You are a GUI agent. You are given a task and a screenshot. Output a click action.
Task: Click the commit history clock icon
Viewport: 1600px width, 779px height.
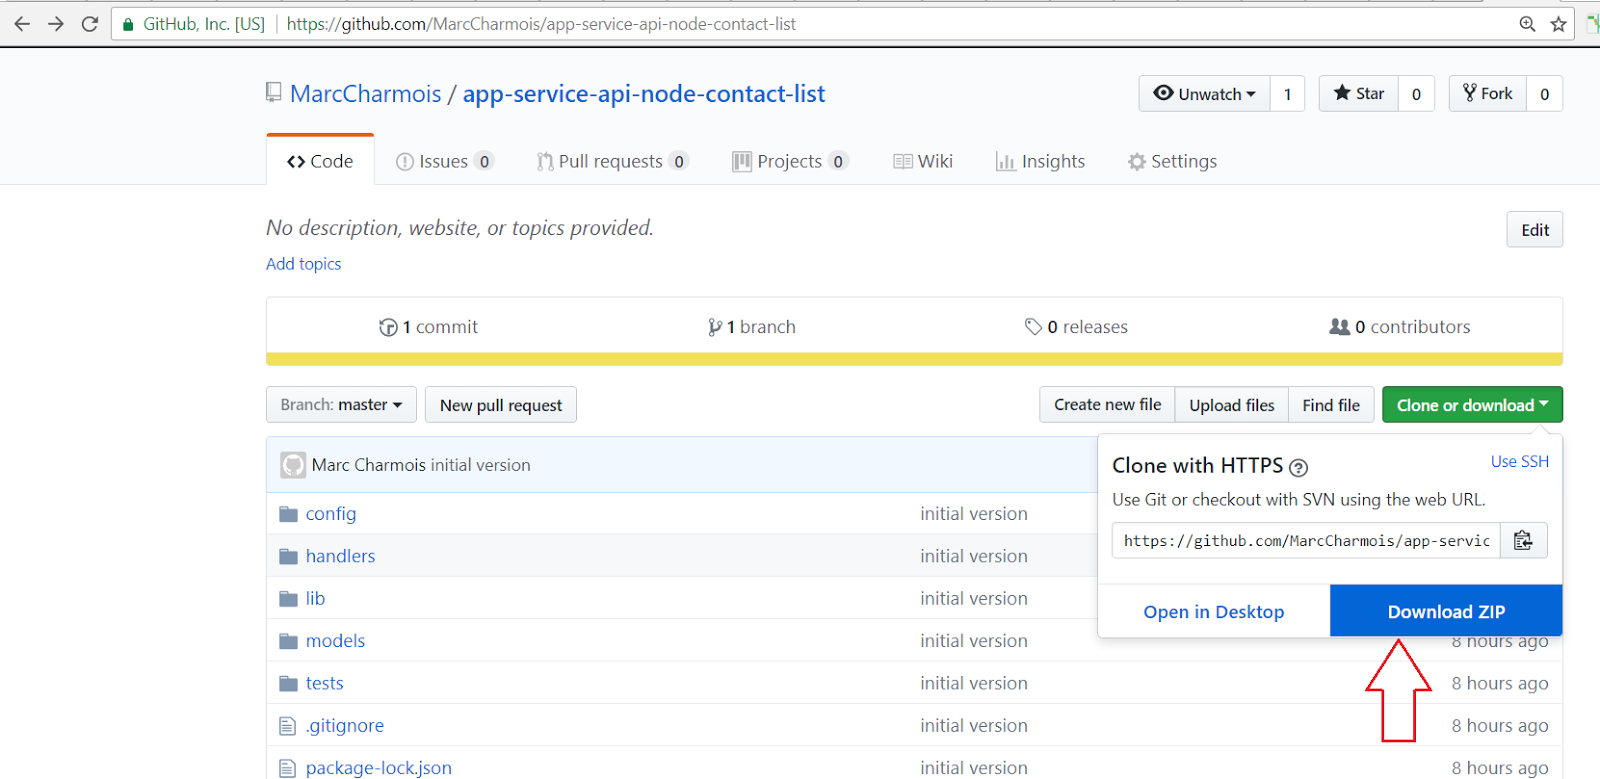(388, 327)
